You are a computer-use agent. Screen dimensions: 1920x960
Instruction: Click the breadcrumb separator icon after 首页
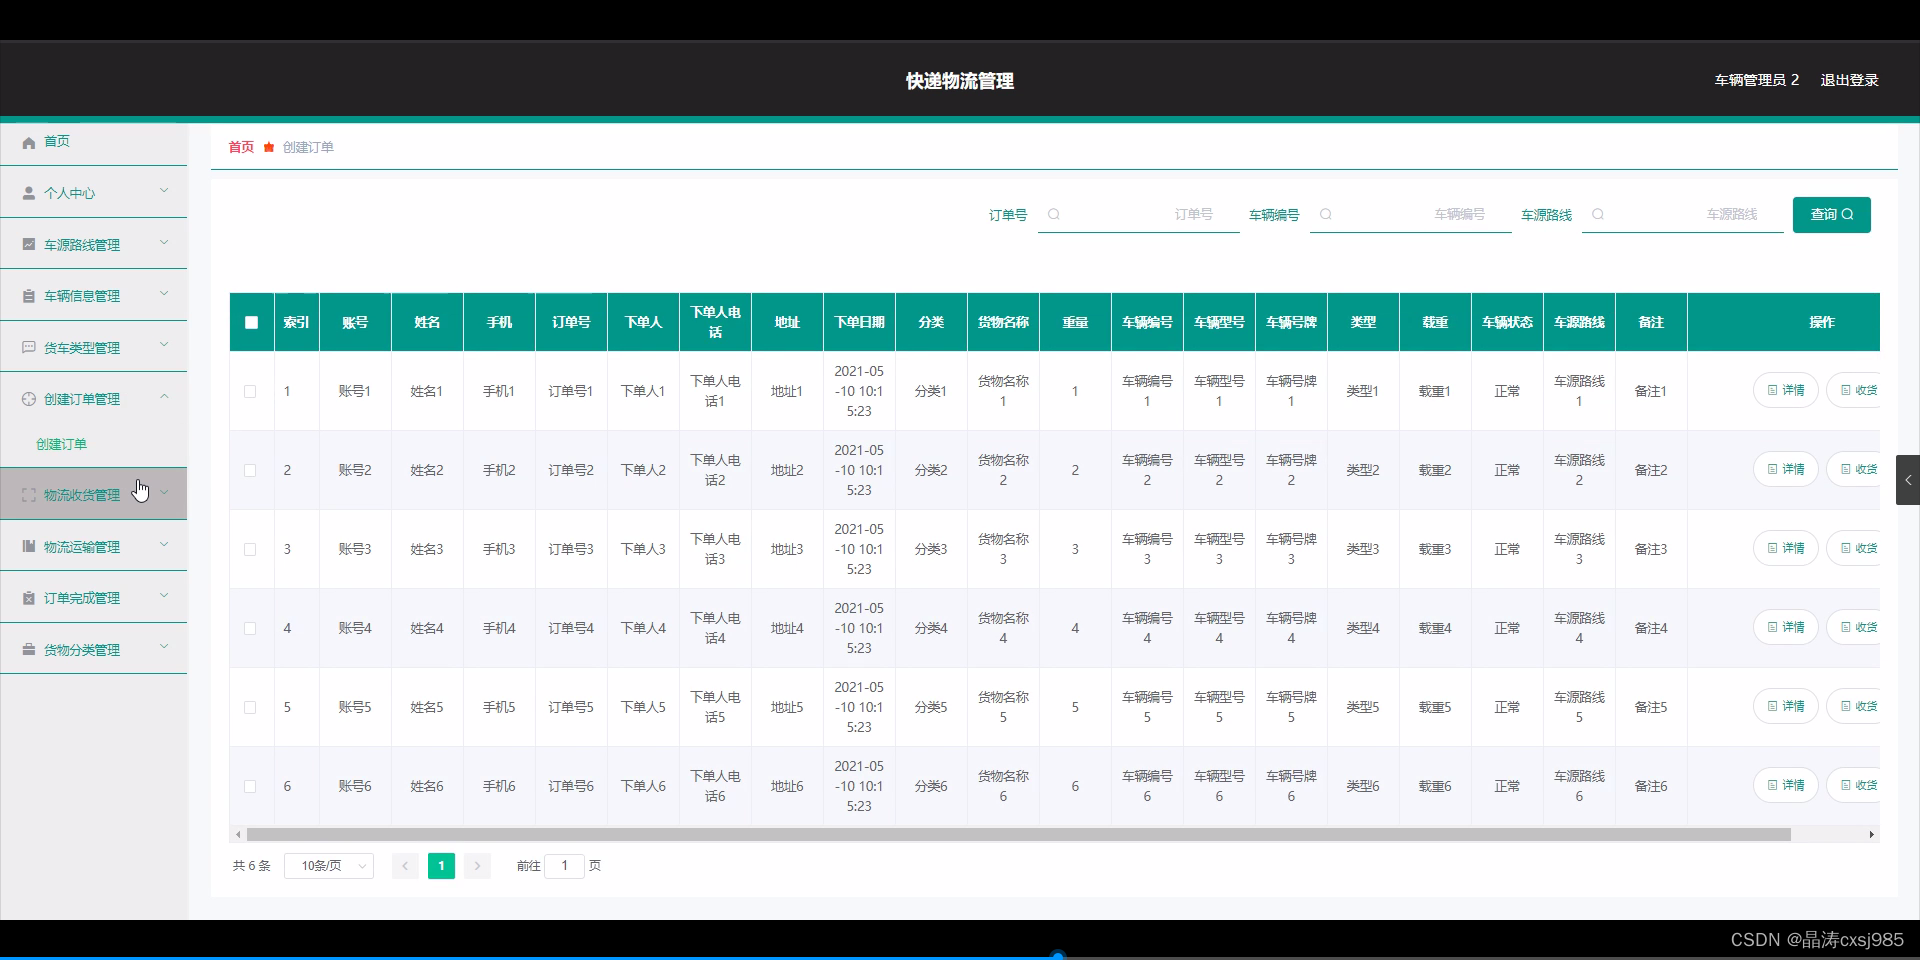coord(268,147)
